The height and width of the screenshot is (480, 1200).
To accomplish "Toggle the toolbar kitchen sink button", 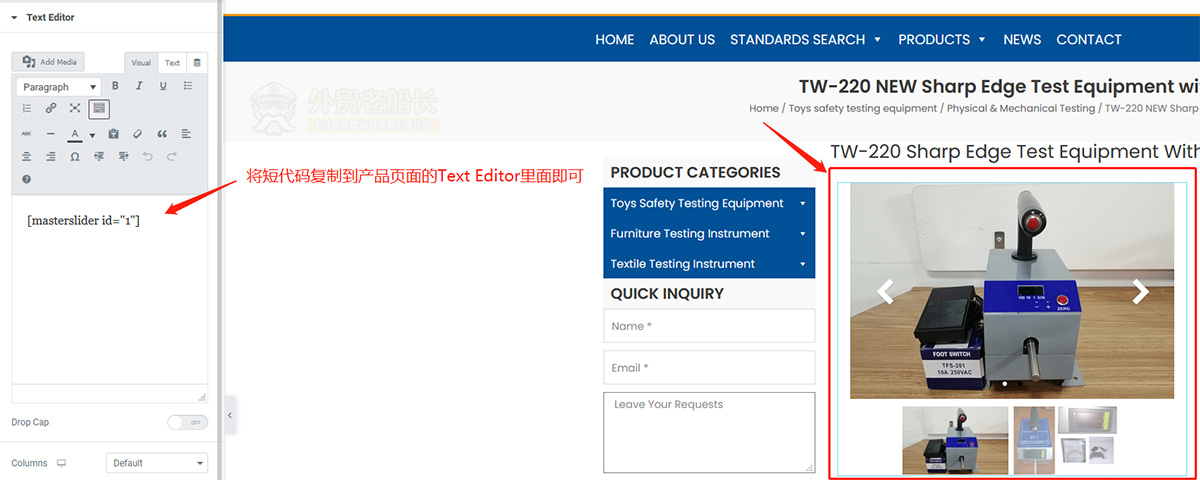I will tap(99, 108).
